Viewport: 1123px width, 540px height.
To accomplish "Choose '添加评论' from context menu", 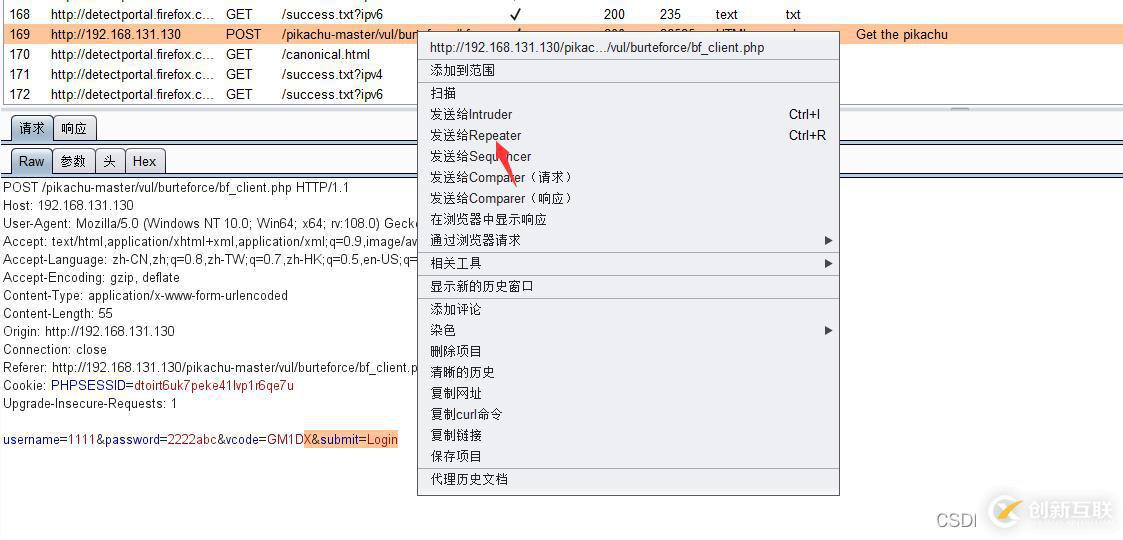I will coord(628,309).
